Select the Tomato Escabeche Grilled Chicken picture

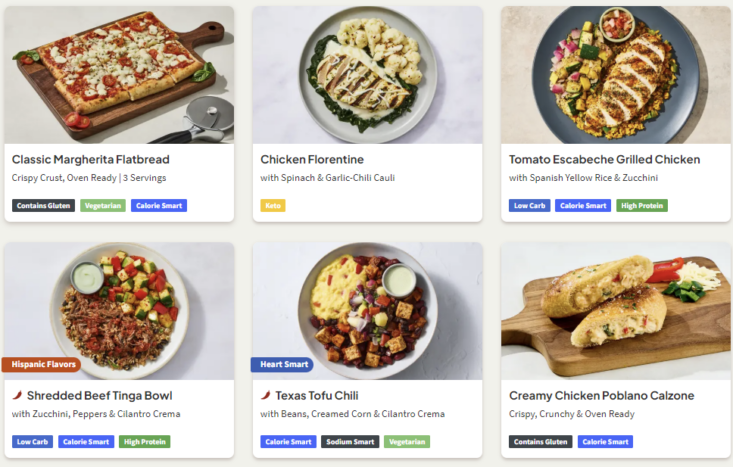tap(616, 75)
